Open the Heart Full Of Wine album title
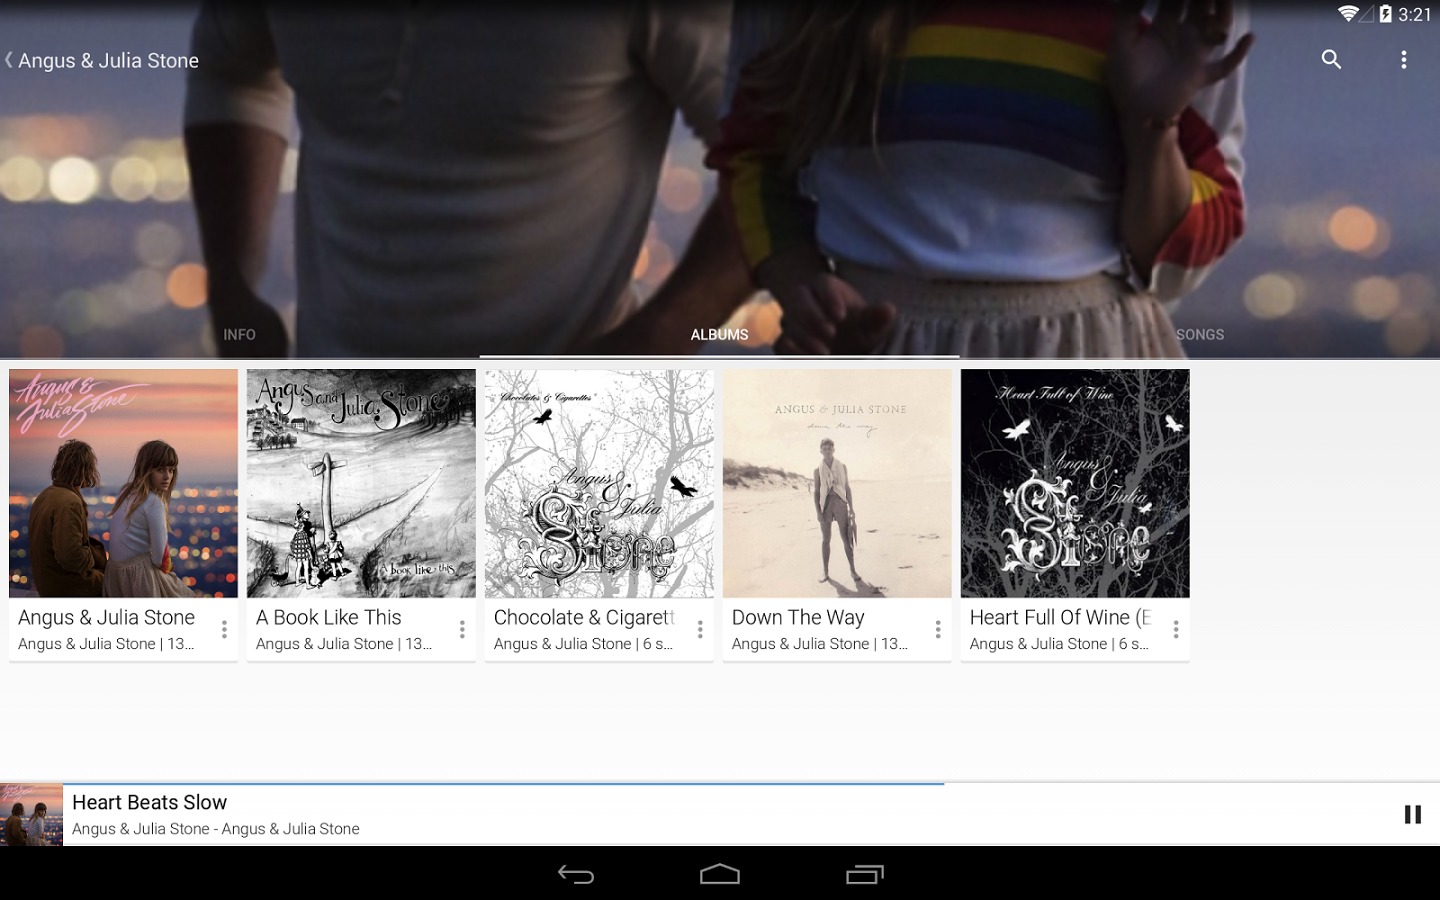This screenshot has width=1440, height=900. coord(1060,618)
